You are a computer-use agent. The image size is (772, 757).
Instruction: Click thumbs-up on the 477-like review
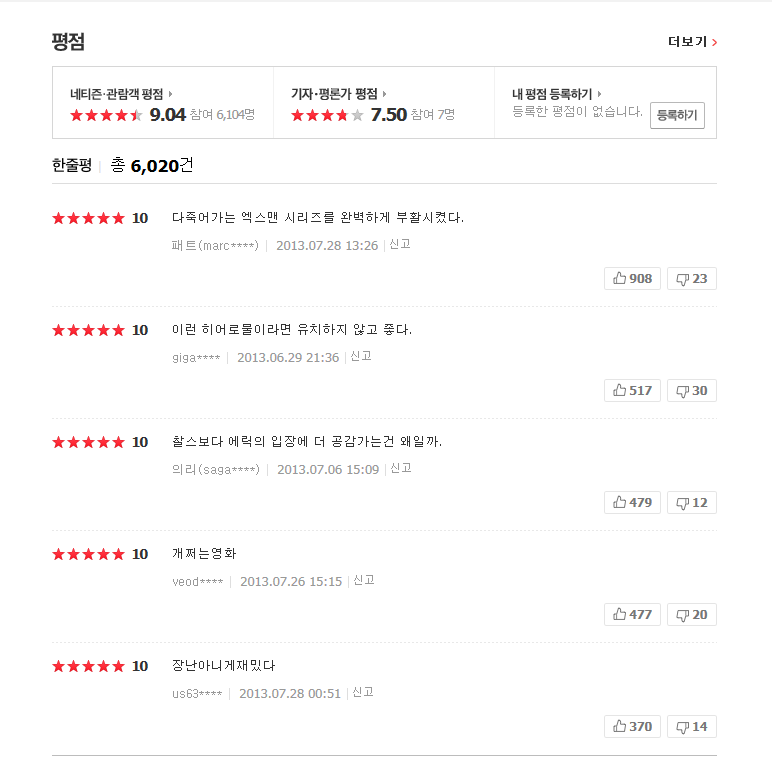(632, 614)
